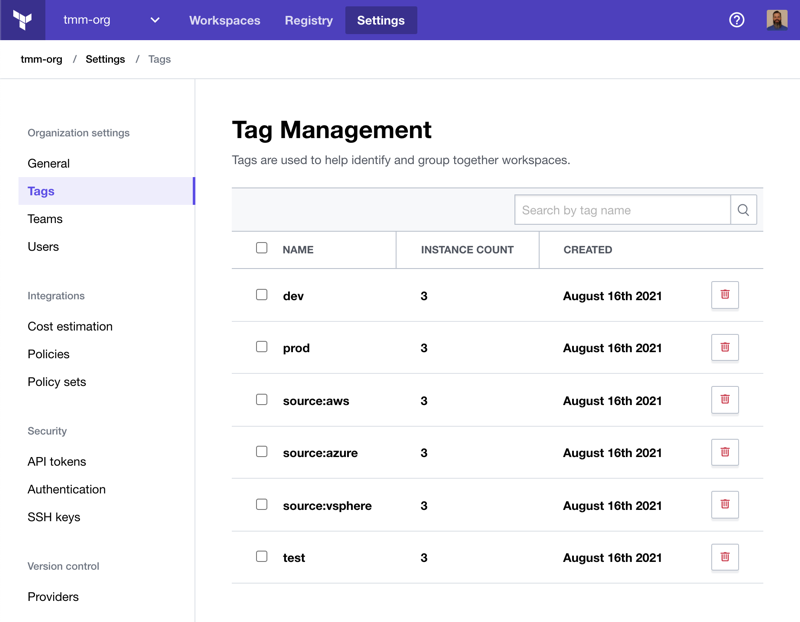Delete the source:vsphere tag via trash icon
Image resolution: width=800 pixels, height=622 pixels.
[x=724, y=505]
